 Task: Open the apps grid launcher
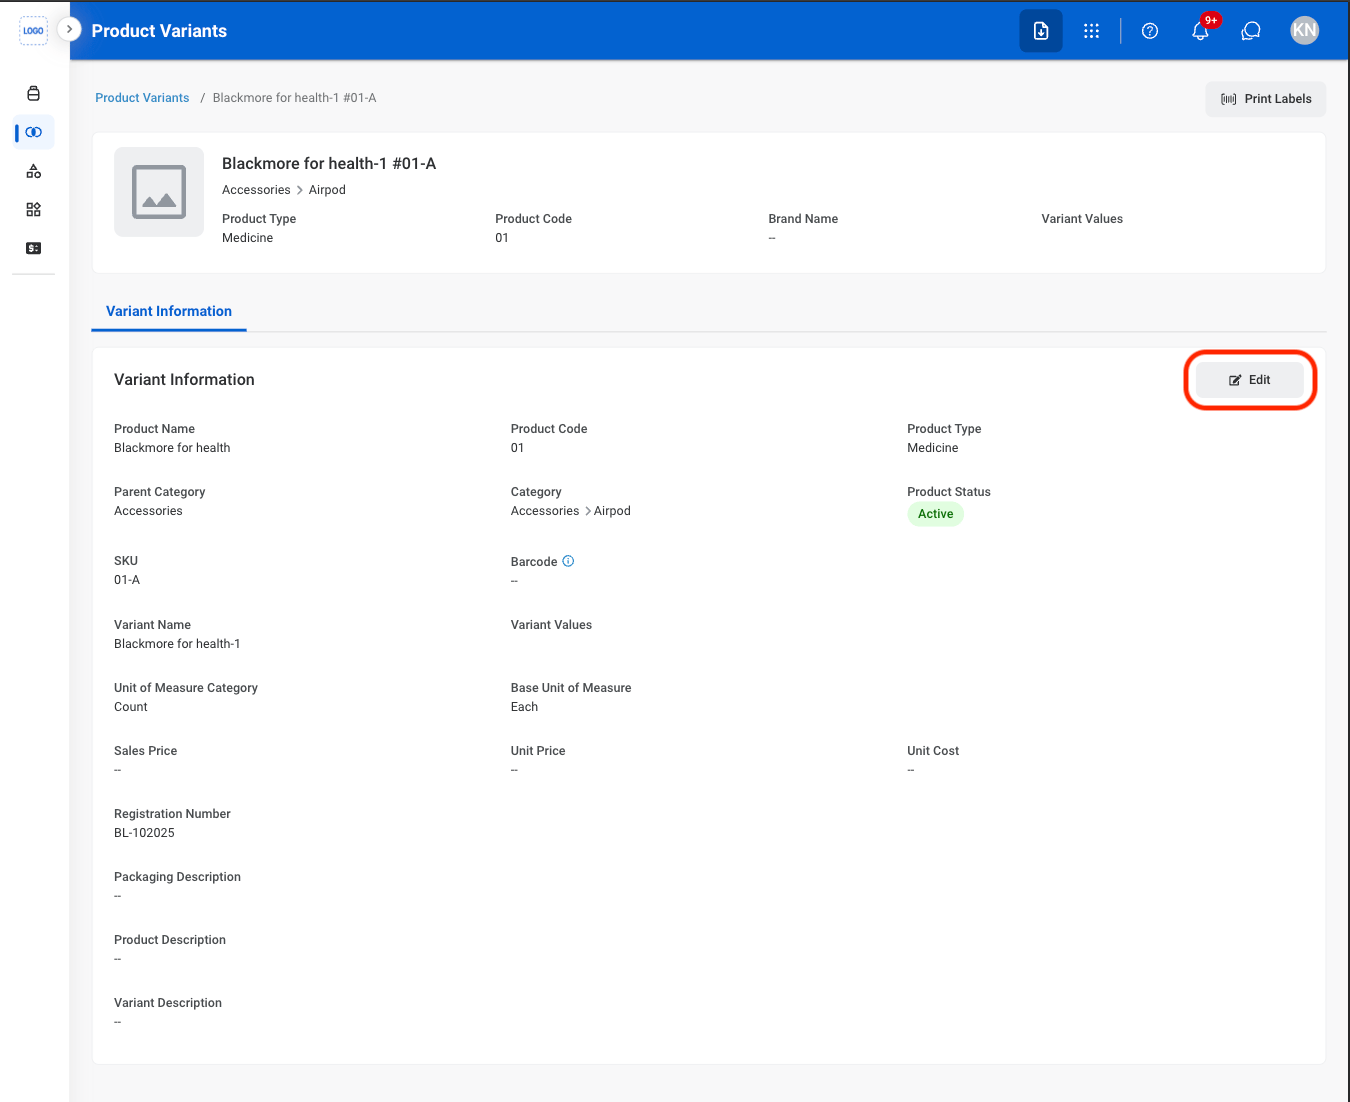pyautogui.click(x=1091, y=31)
